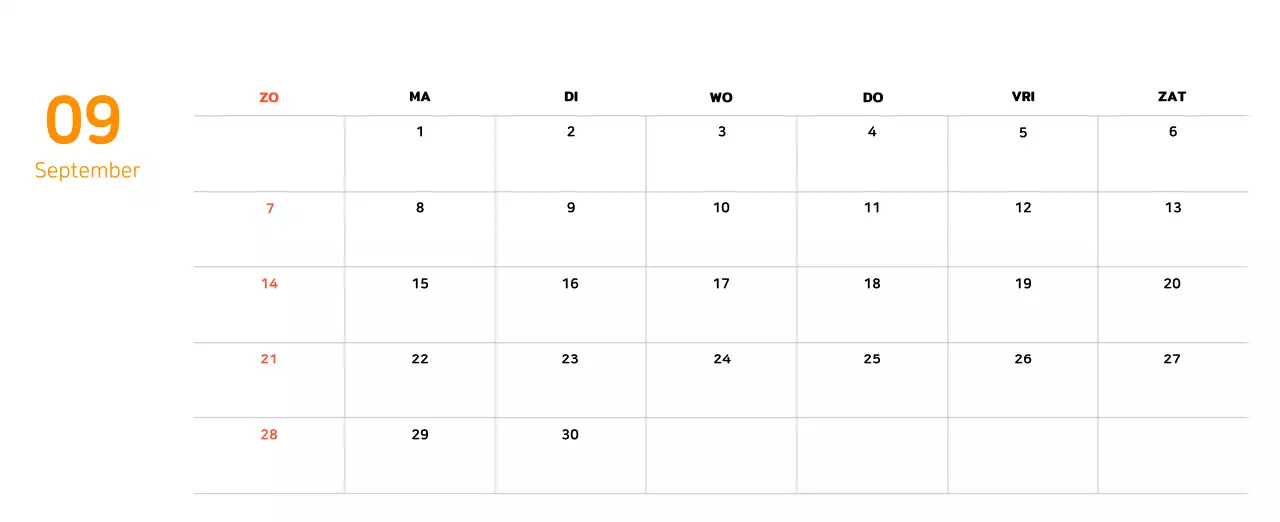The image size is (1280, 522).
Task: Click Sunday date 28 in last row
Action: point(269,435)
